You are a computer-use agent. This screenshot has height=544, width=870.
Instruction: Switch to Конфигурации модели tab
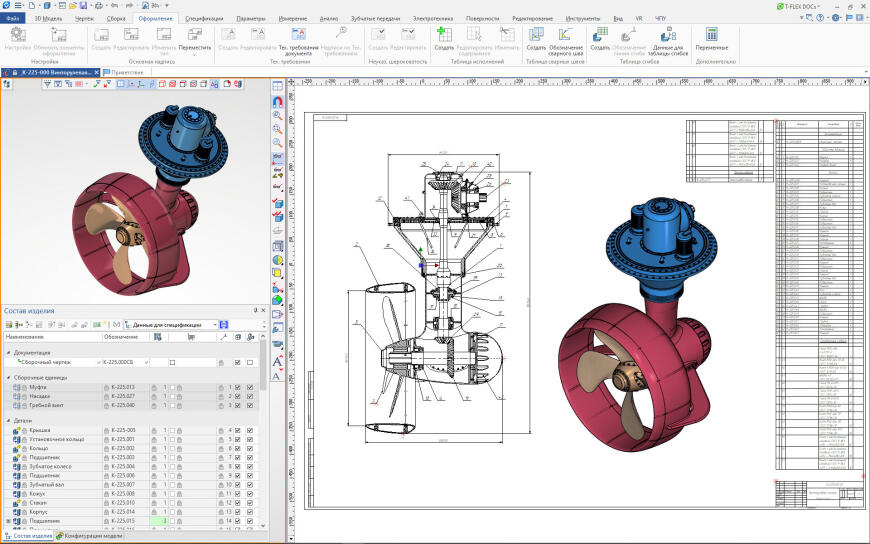point(92,536)
